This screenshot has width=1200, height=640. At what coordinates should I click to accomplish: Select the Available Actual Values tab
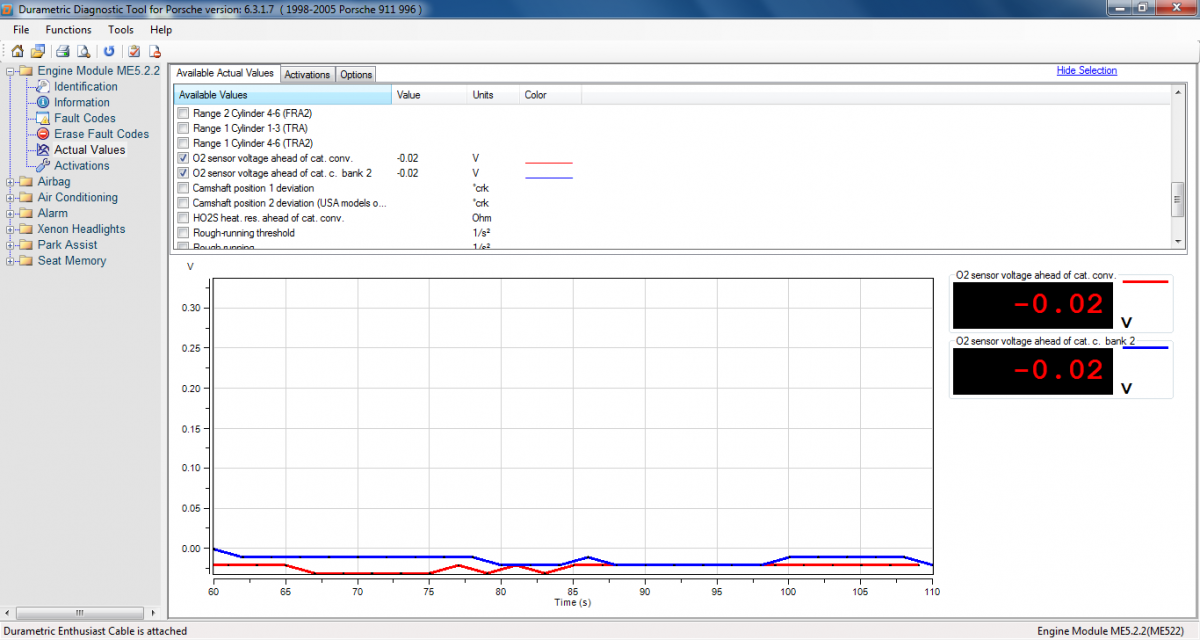(x=225, y=73)
